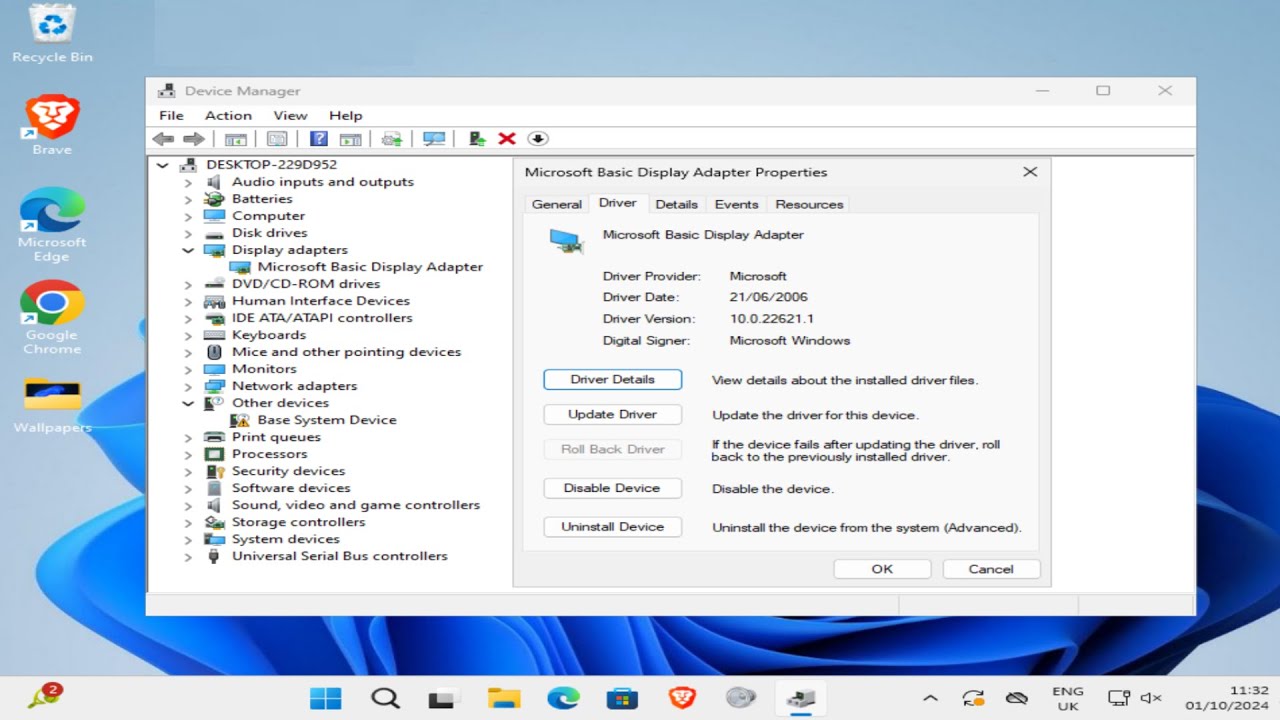
Task: Switch to the Events tab
Action: [736, 204]
